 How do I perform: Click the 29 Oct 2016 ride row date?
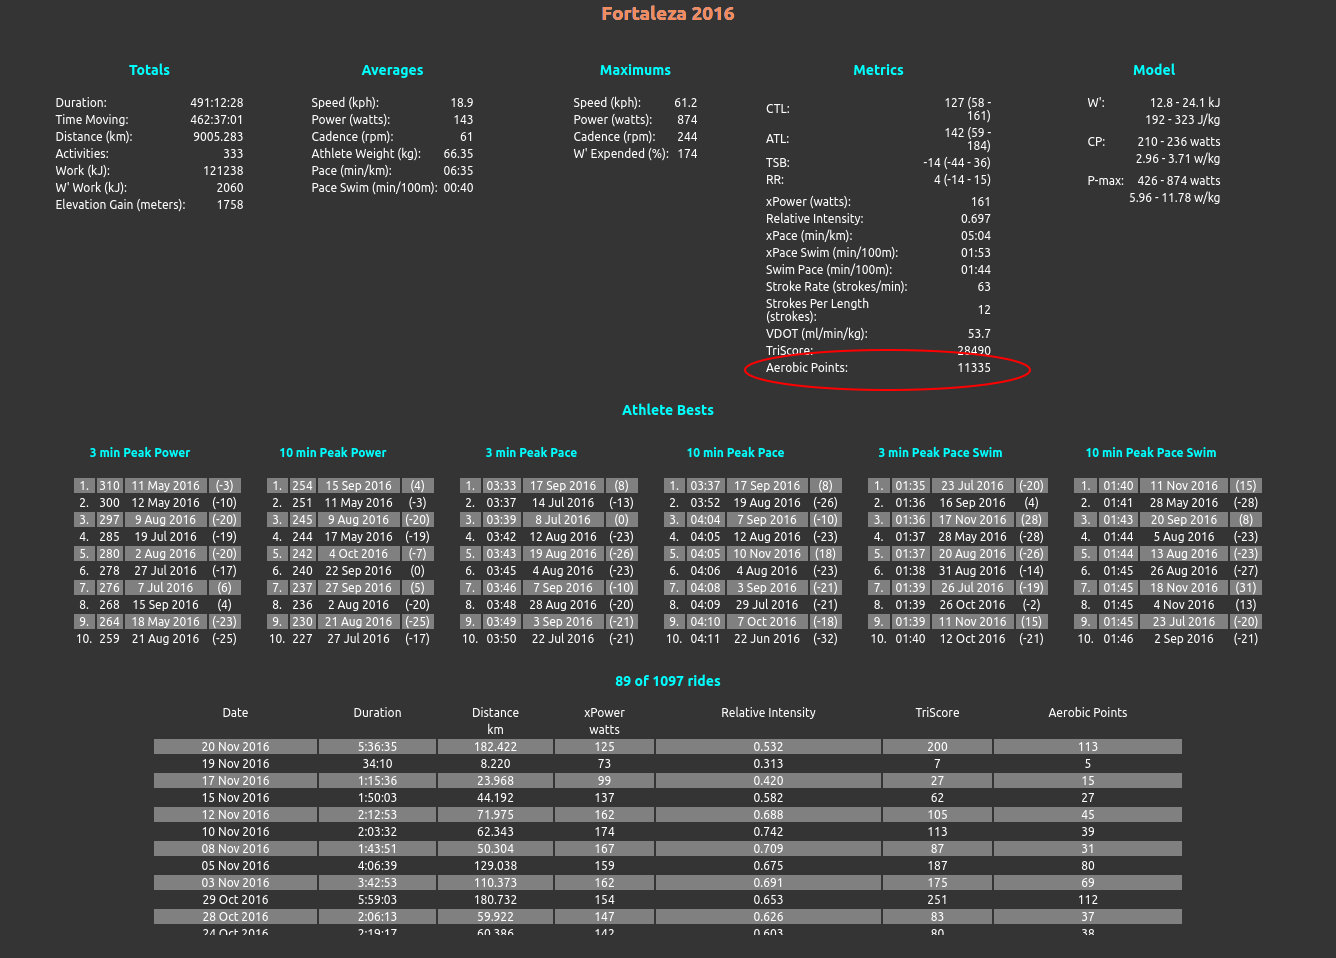click(235, 900)
